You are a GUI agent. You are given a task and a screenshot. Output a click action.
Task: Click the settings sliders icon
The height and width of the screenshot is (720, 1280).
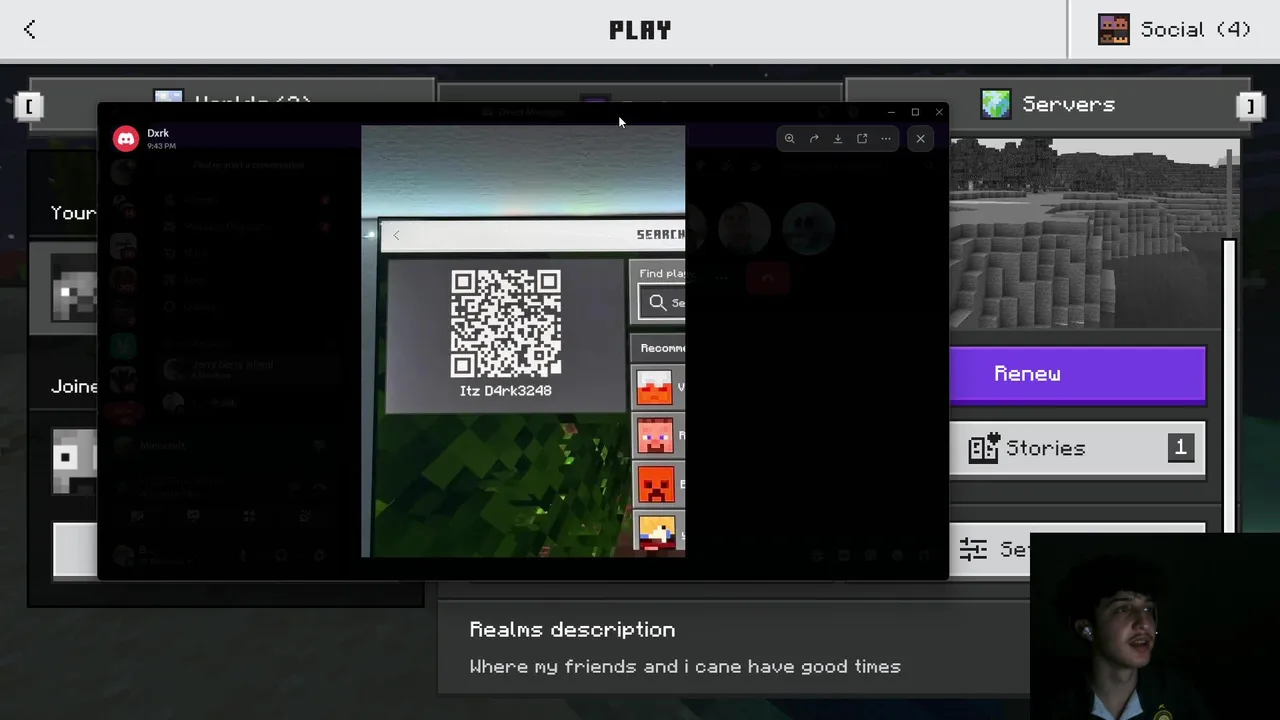click(973, 549)
